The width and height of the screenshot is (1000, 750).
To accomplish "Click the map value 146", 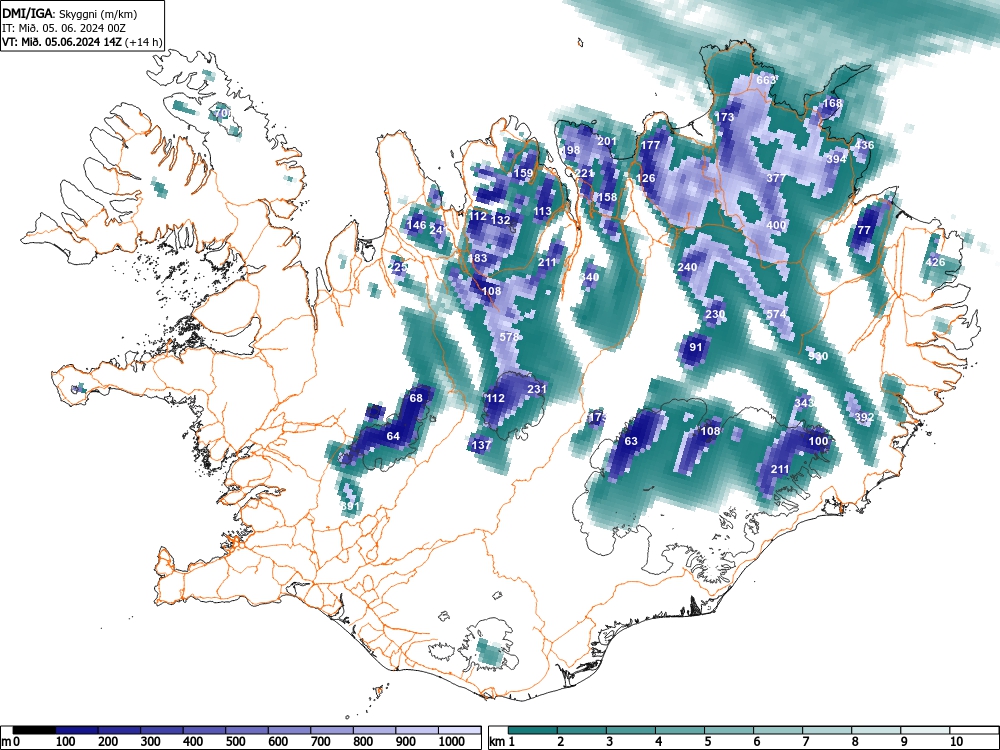I will click(x=416, y=224).
